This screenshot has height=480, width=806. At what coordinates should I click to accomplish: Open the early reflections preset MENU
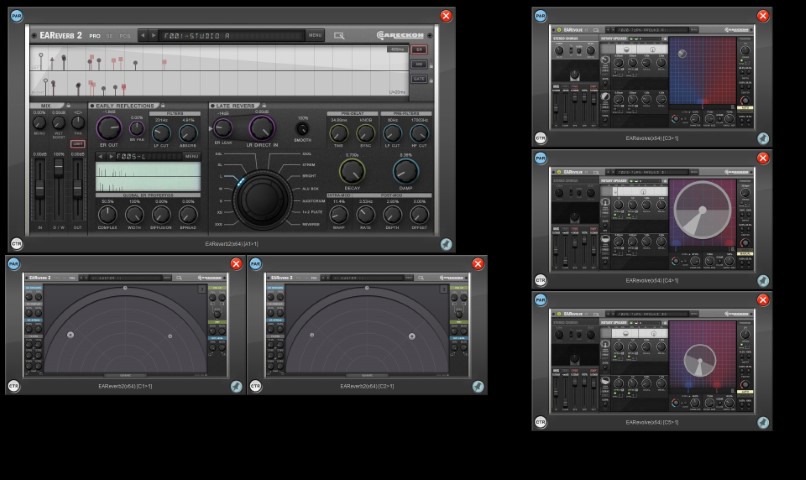tap(191, 156)
